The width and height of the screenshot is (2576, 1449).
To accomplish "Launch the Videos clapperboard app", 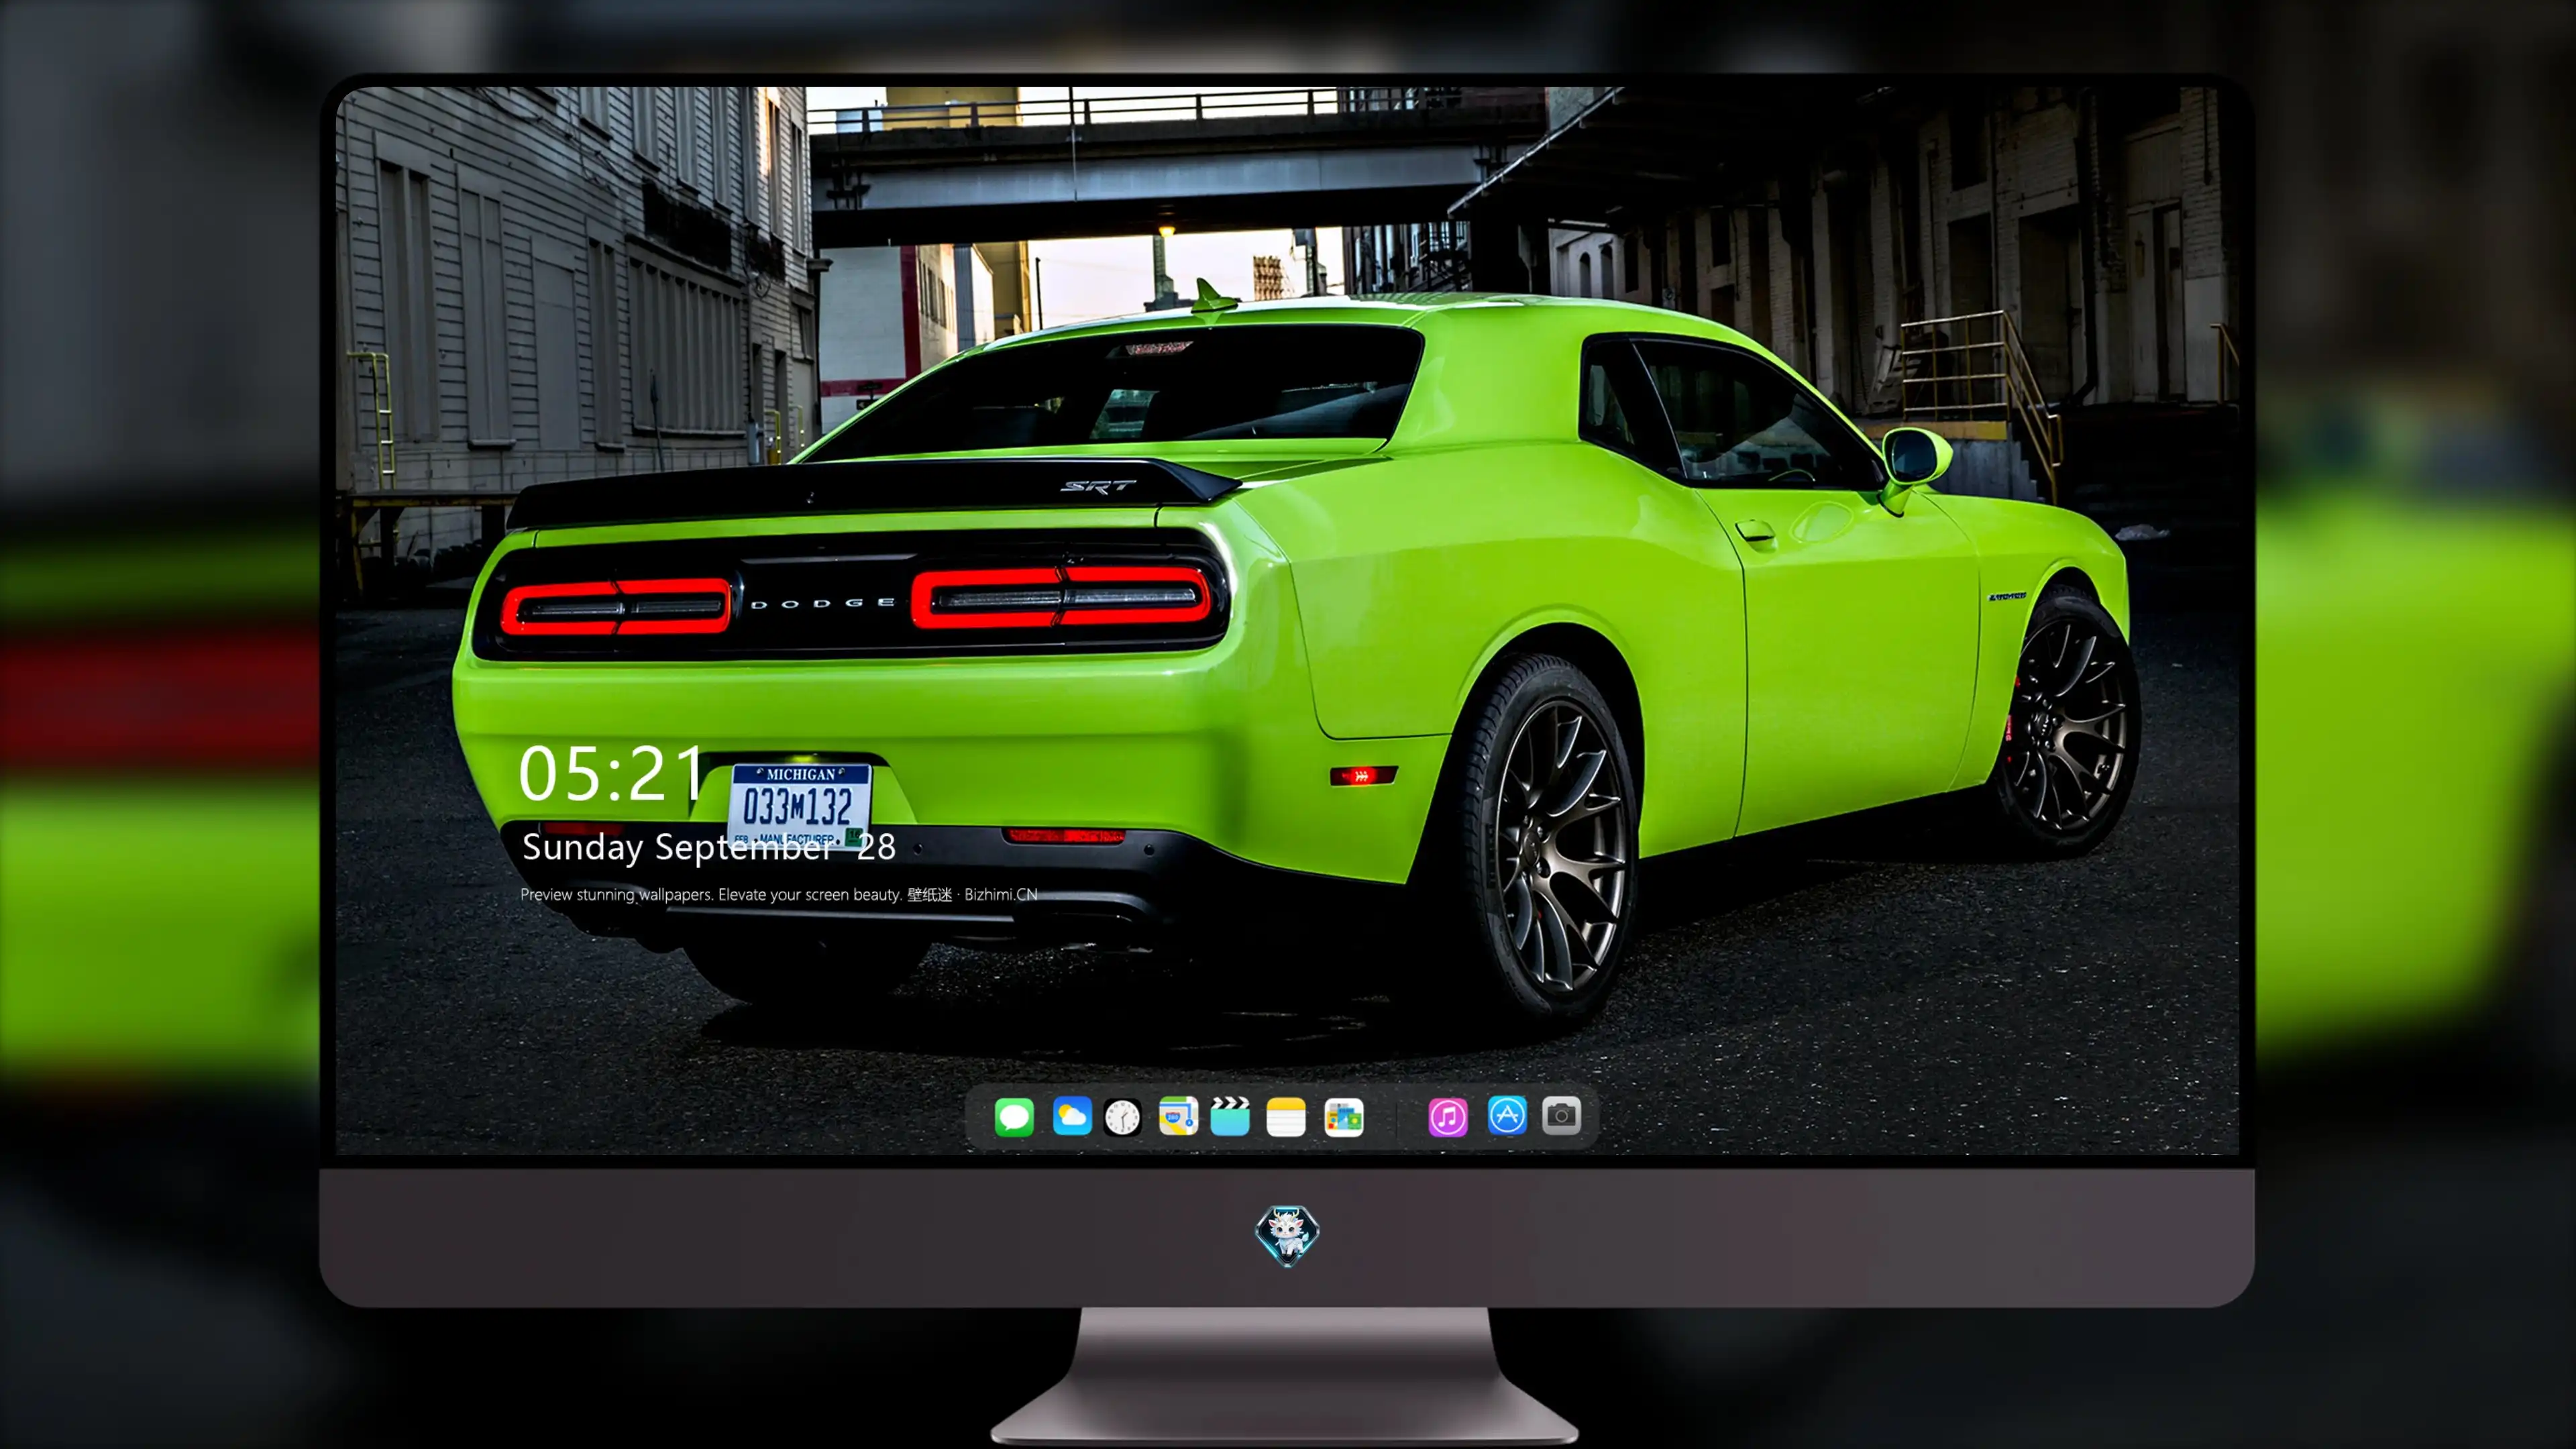I will pyautogui.click(x=1230, y=1116).
